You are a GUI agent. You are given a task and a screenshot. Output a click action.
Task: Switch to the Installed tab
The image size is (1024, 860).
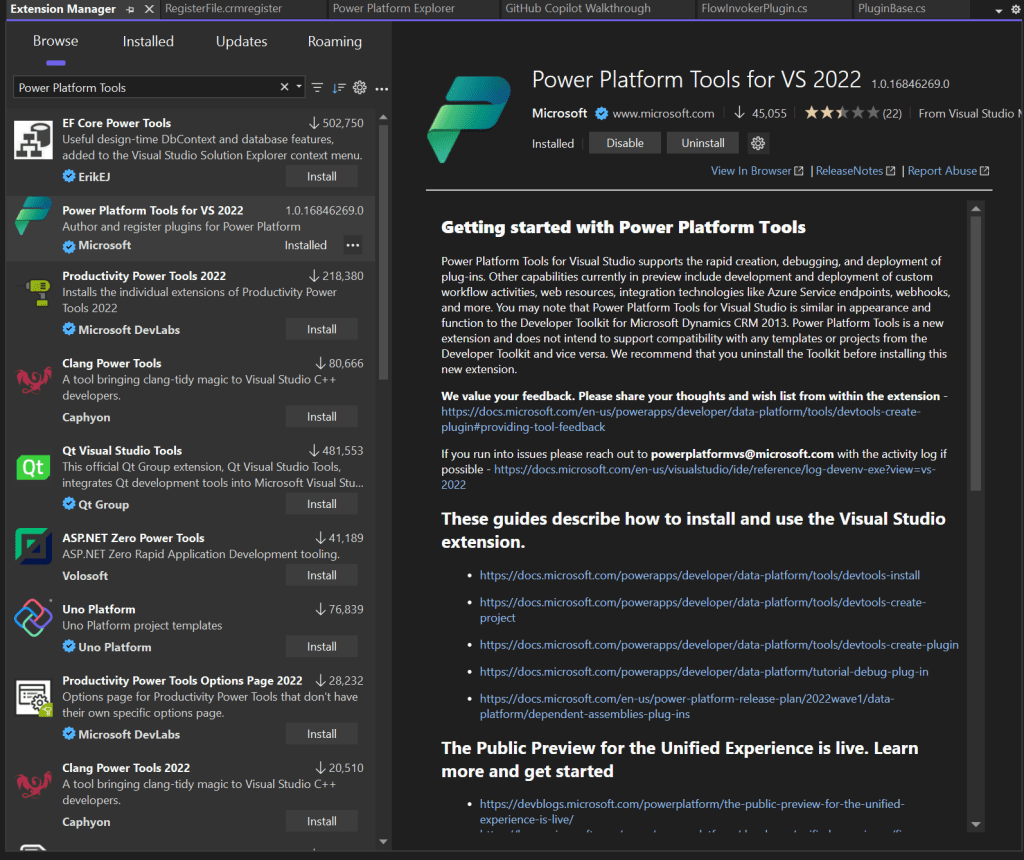pyautogui.click(x=148, y=42)
